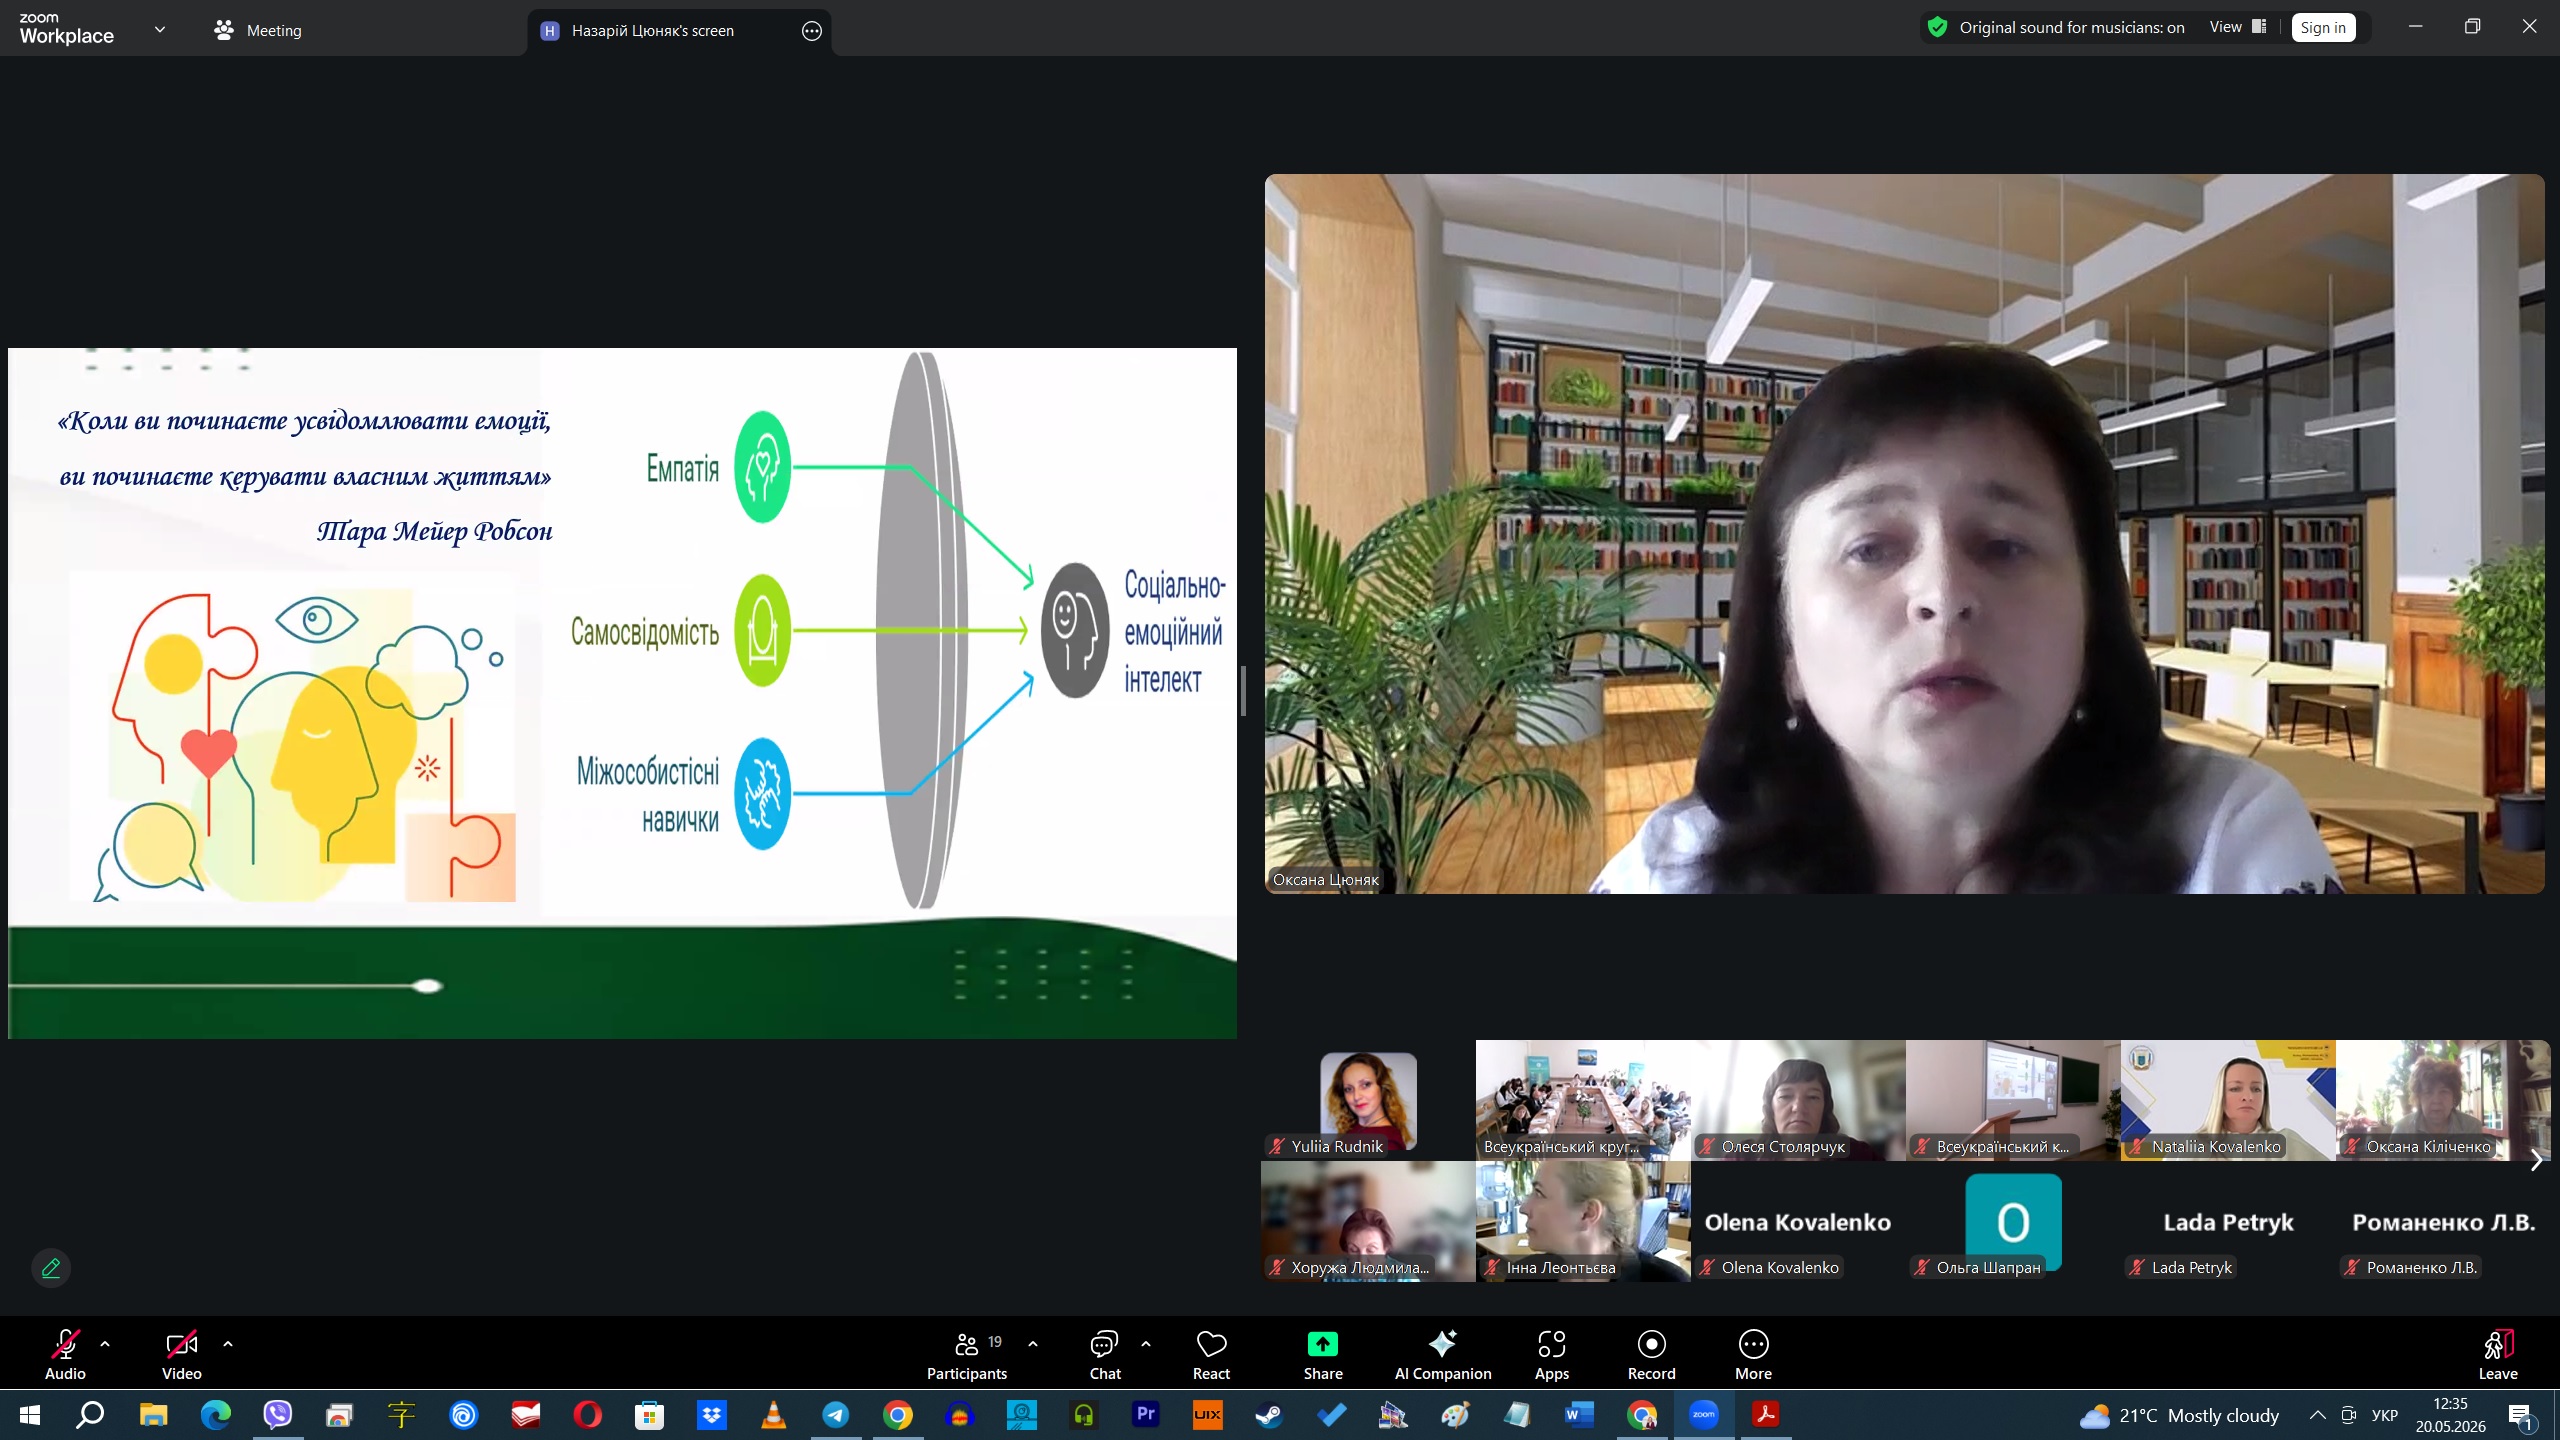Click the annotate pencil icon
The width and height of the screenshot is (2560, 1440).
tap(51, 1268)
